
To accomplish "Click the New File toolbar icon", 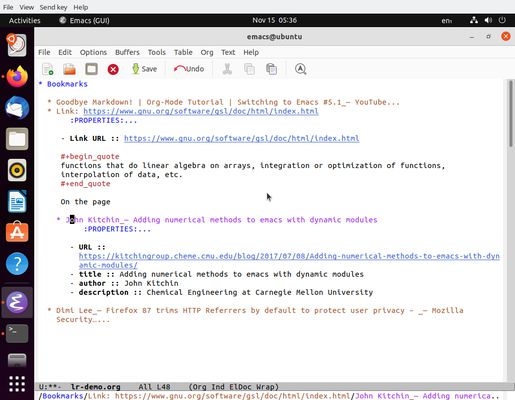I will point(48,69).
